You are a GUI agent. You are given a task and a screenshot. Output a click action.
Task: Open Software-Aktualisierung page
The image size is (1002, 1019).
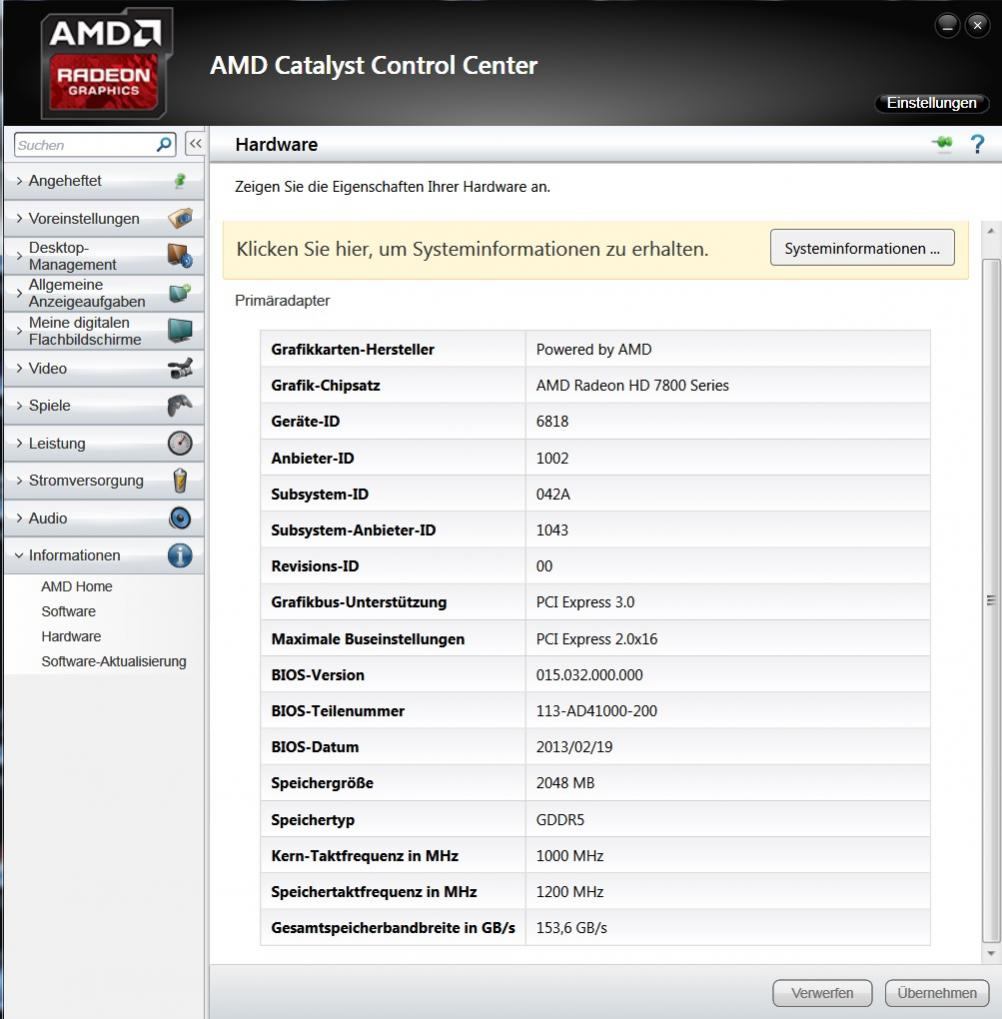tap(114, 661)
